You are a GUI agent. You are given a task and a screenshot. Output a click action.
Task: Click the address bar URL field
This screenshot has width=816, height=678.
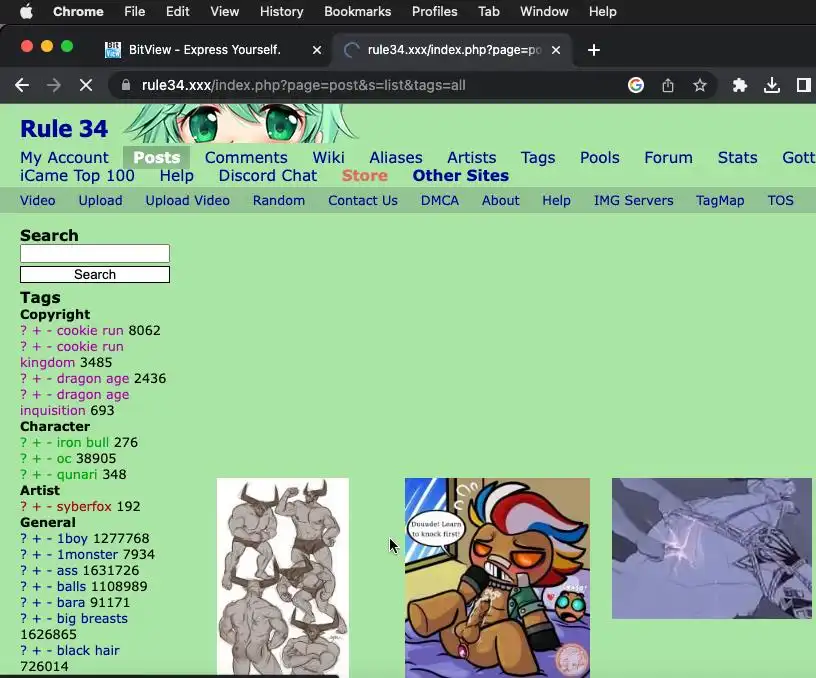click(x=303, y=85)
